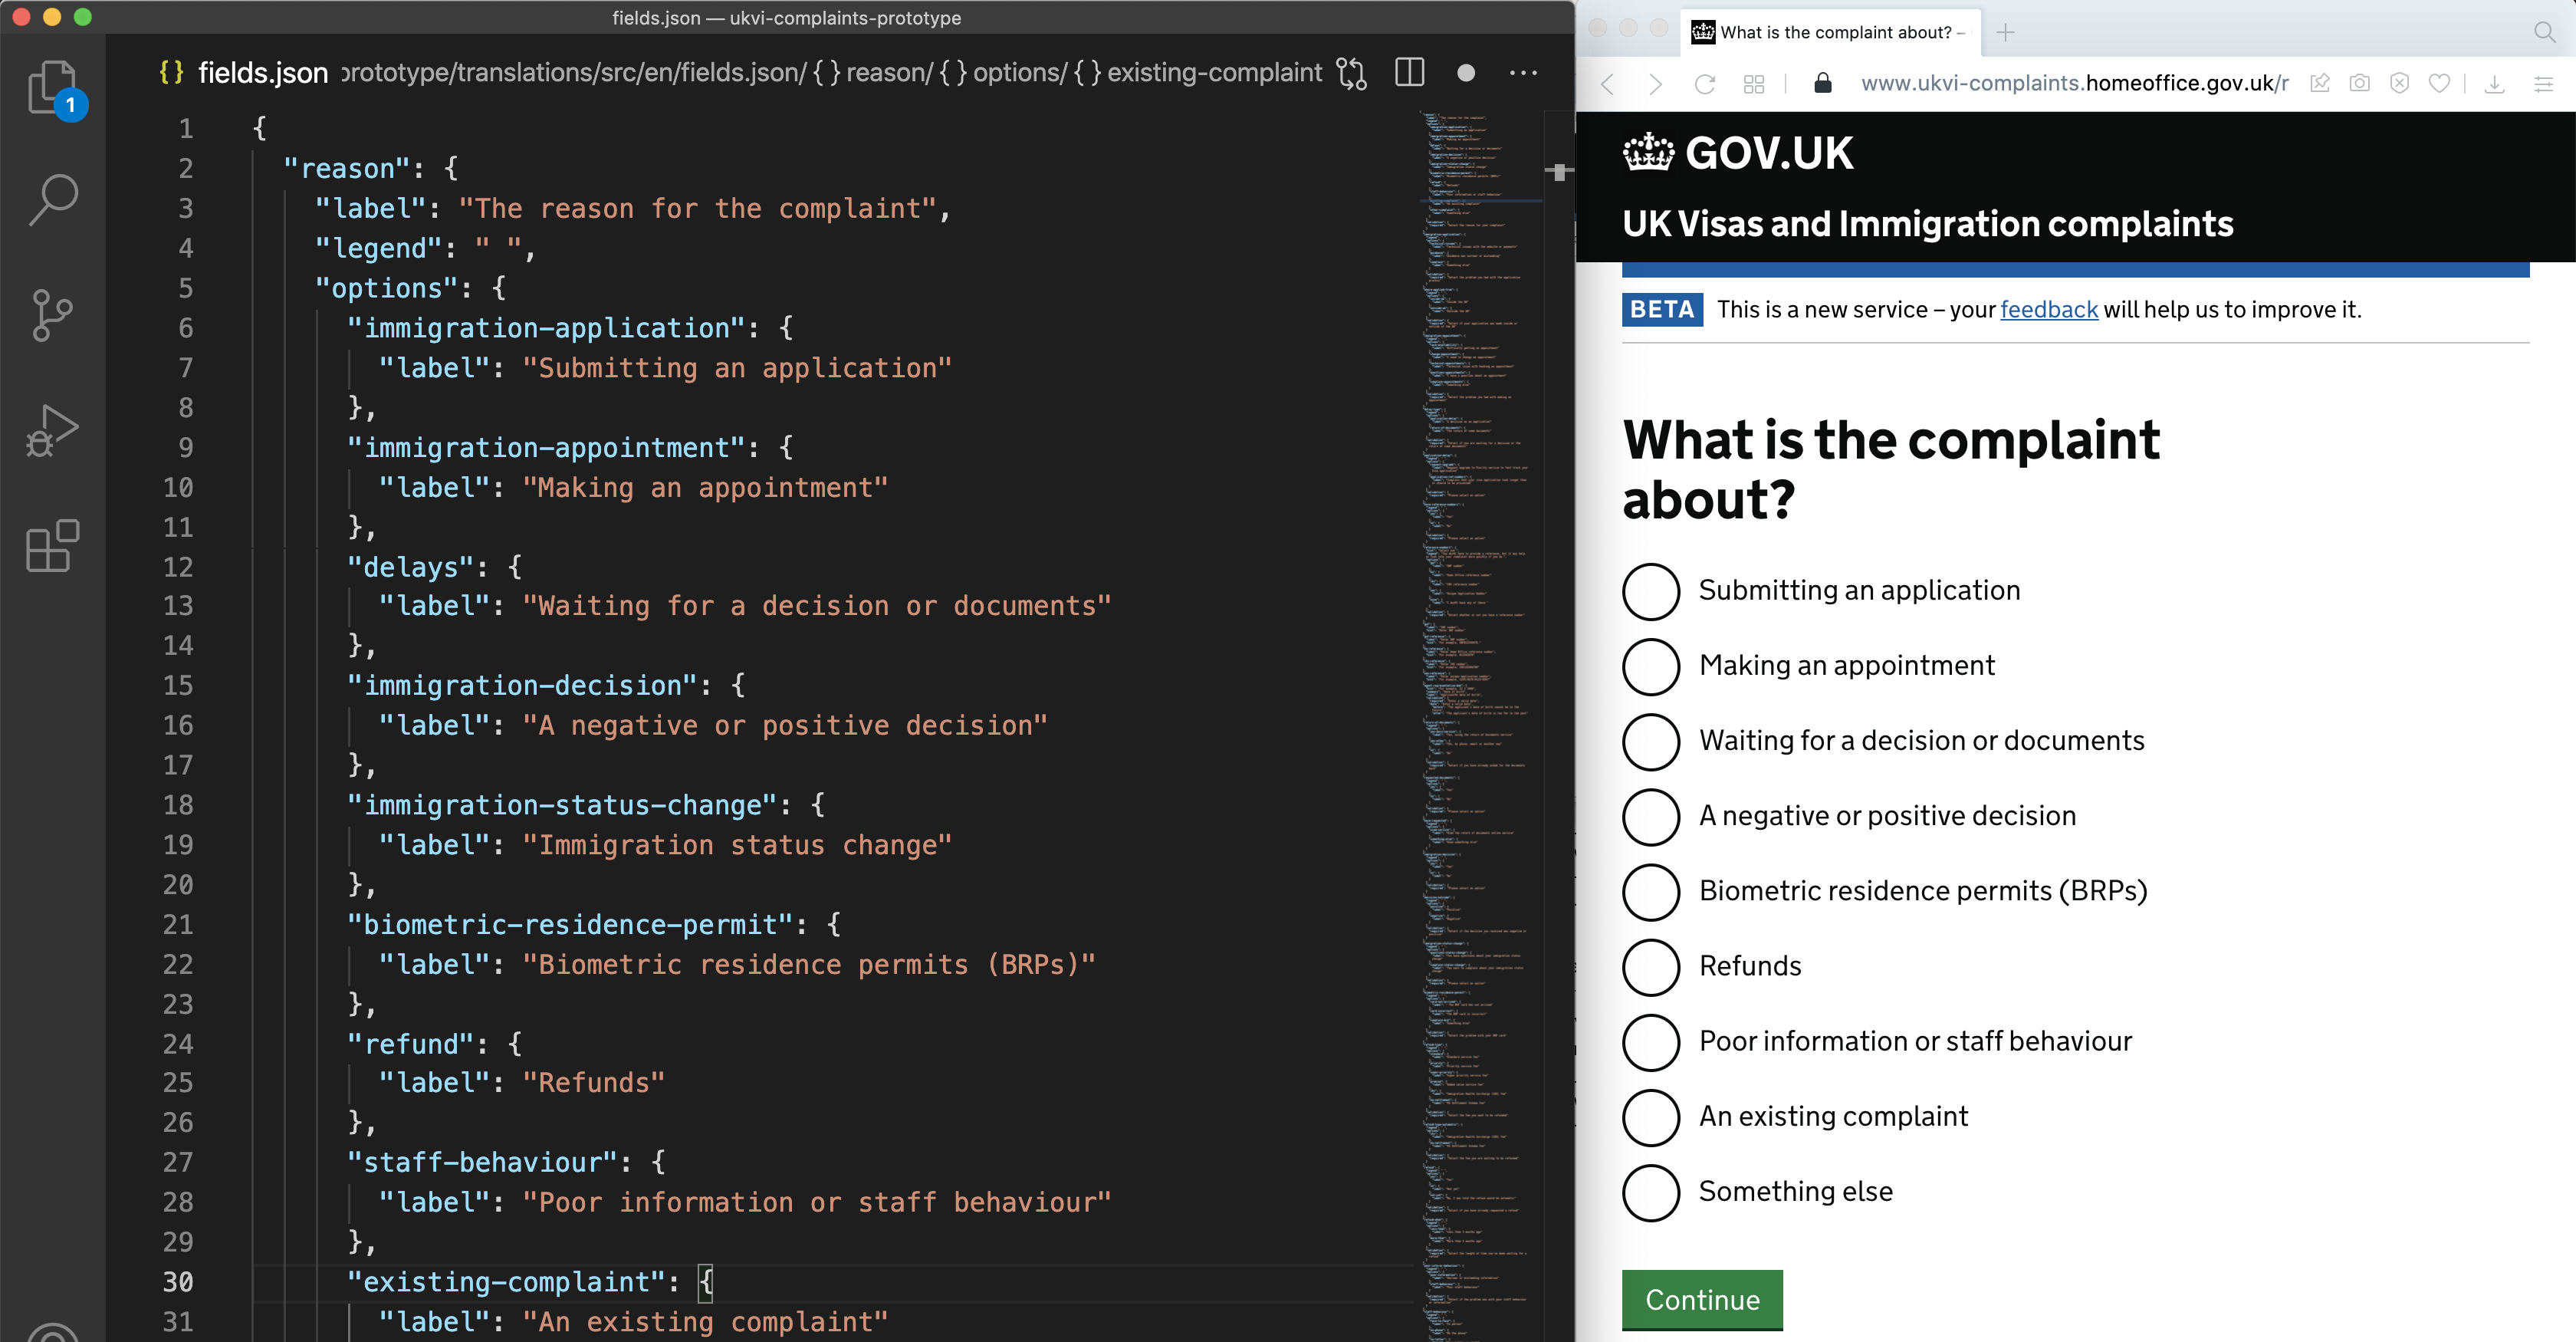Click the Continue button on complaint form
Screen dimensions: 2576x1342
click(1702, 1299)
